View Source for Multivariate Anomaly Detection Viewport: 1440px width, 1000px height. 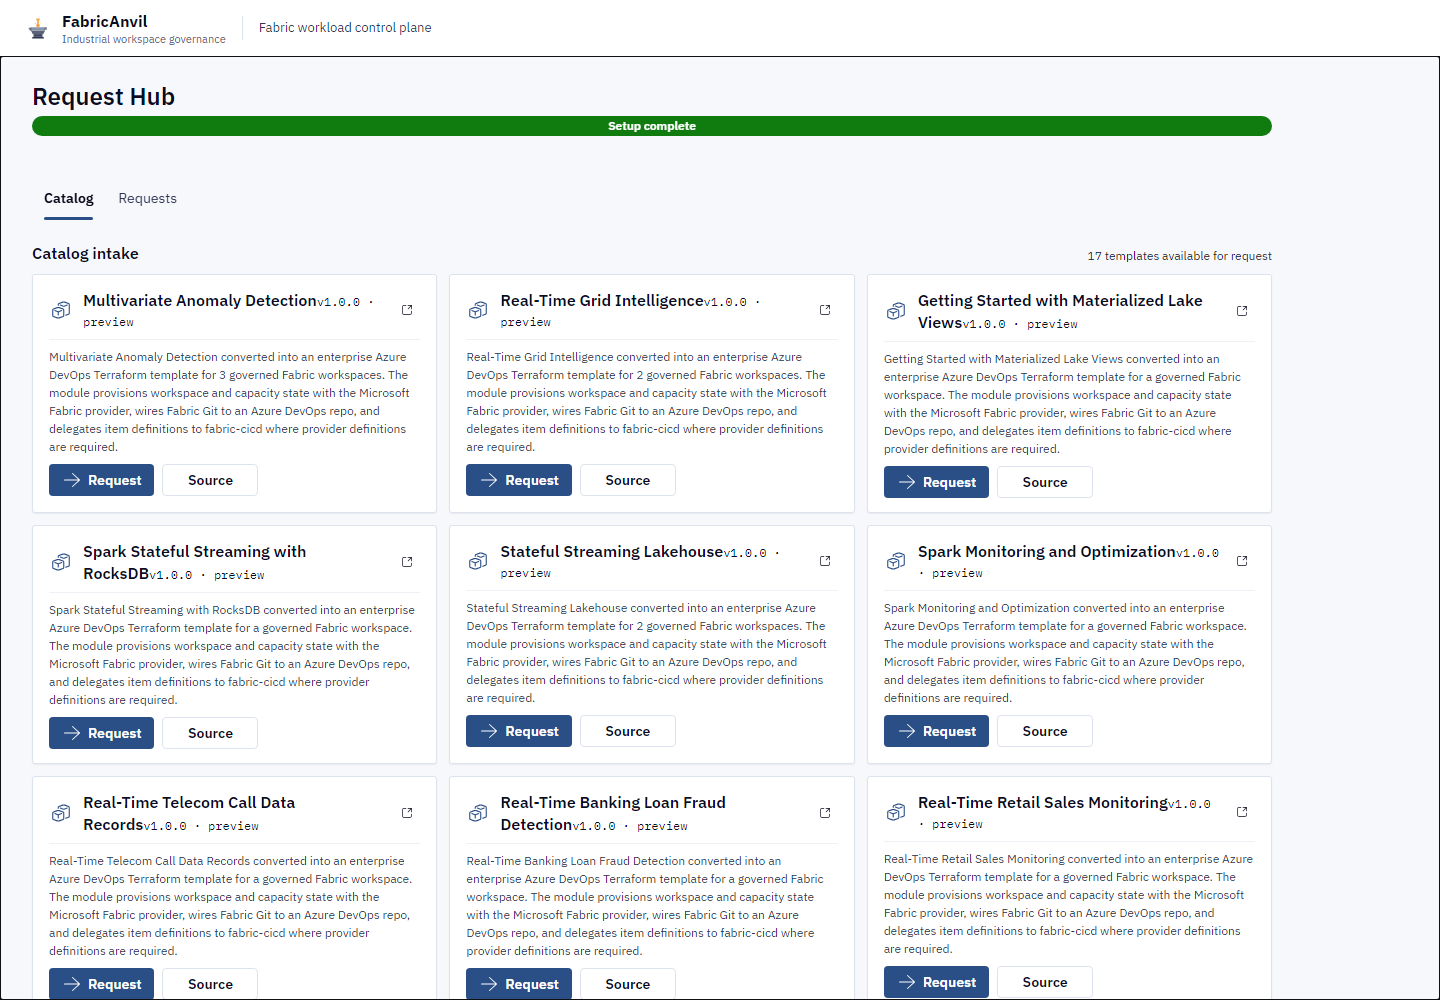[210, 480]
